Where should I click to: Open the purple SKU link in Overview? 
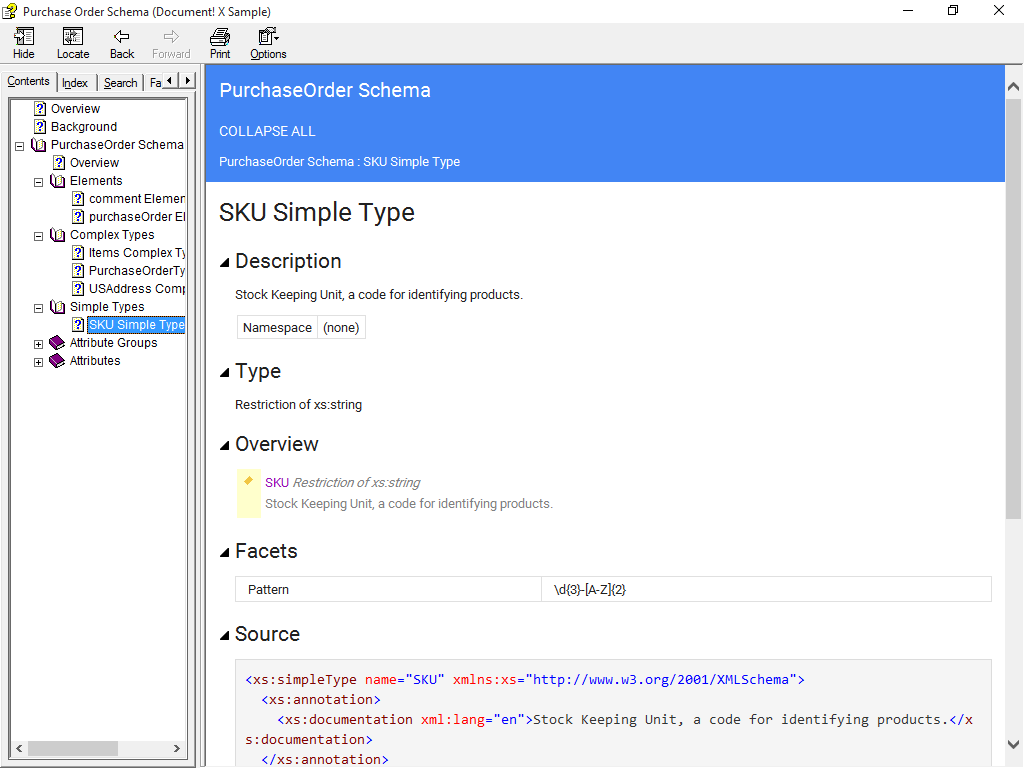point(277,483)
